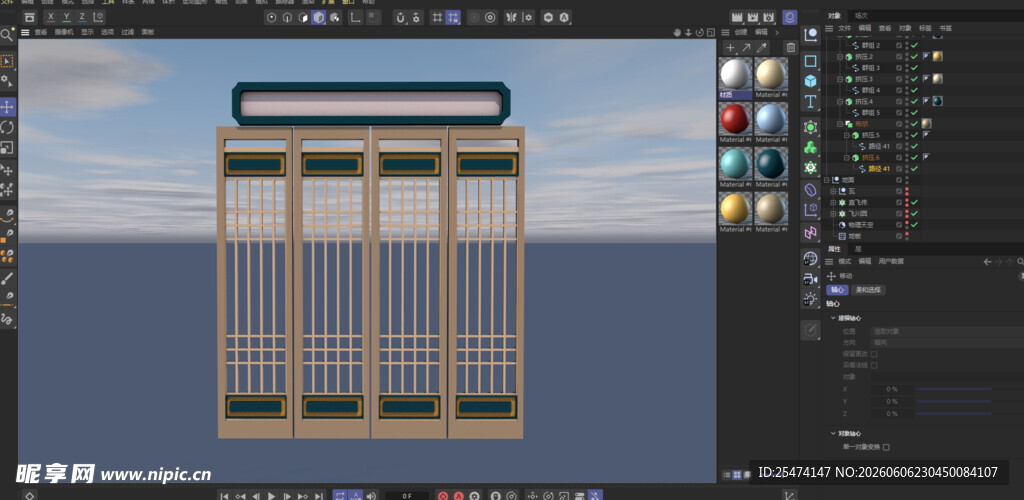Click the 轴心 button
This screenshot has width=1024, height=500.
coord(837,290)
